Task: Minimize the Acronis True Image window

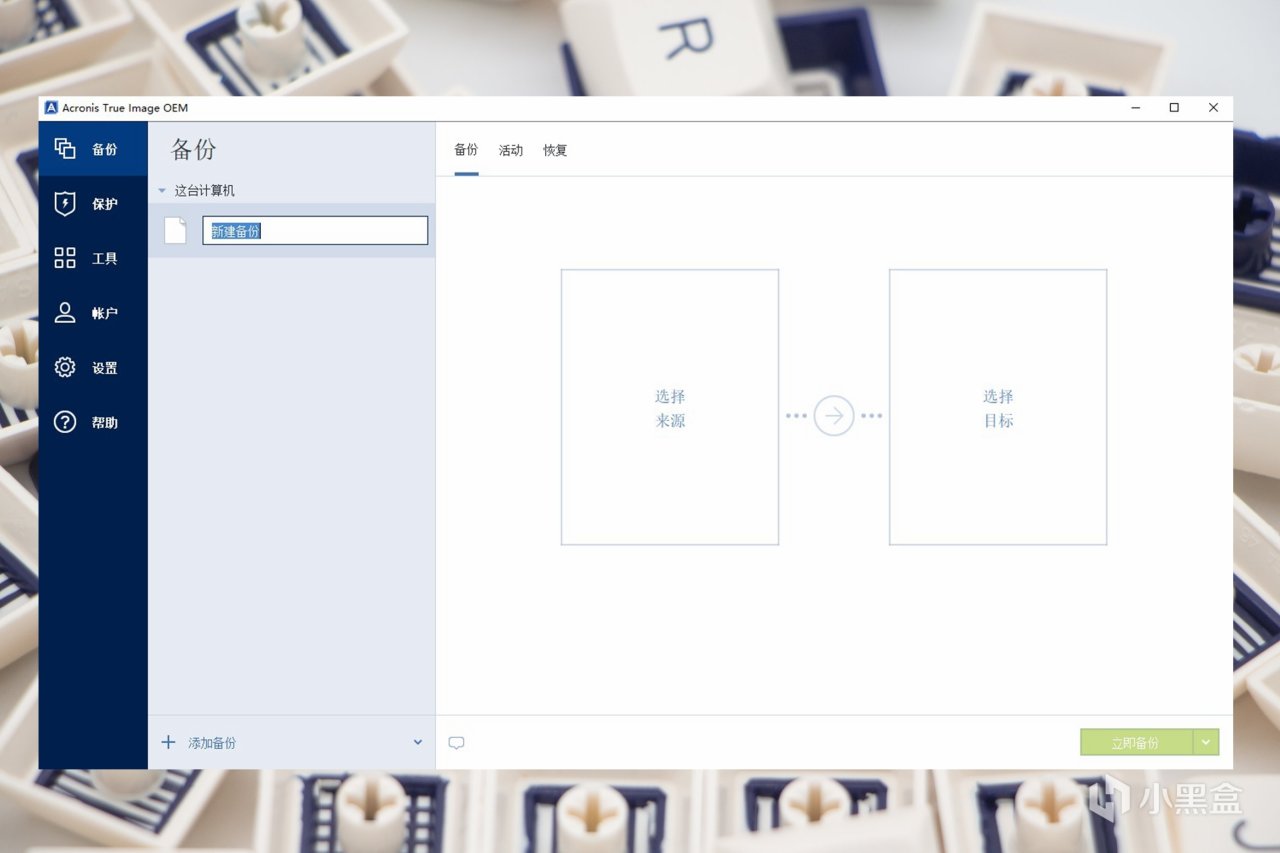Action: 1136,108
